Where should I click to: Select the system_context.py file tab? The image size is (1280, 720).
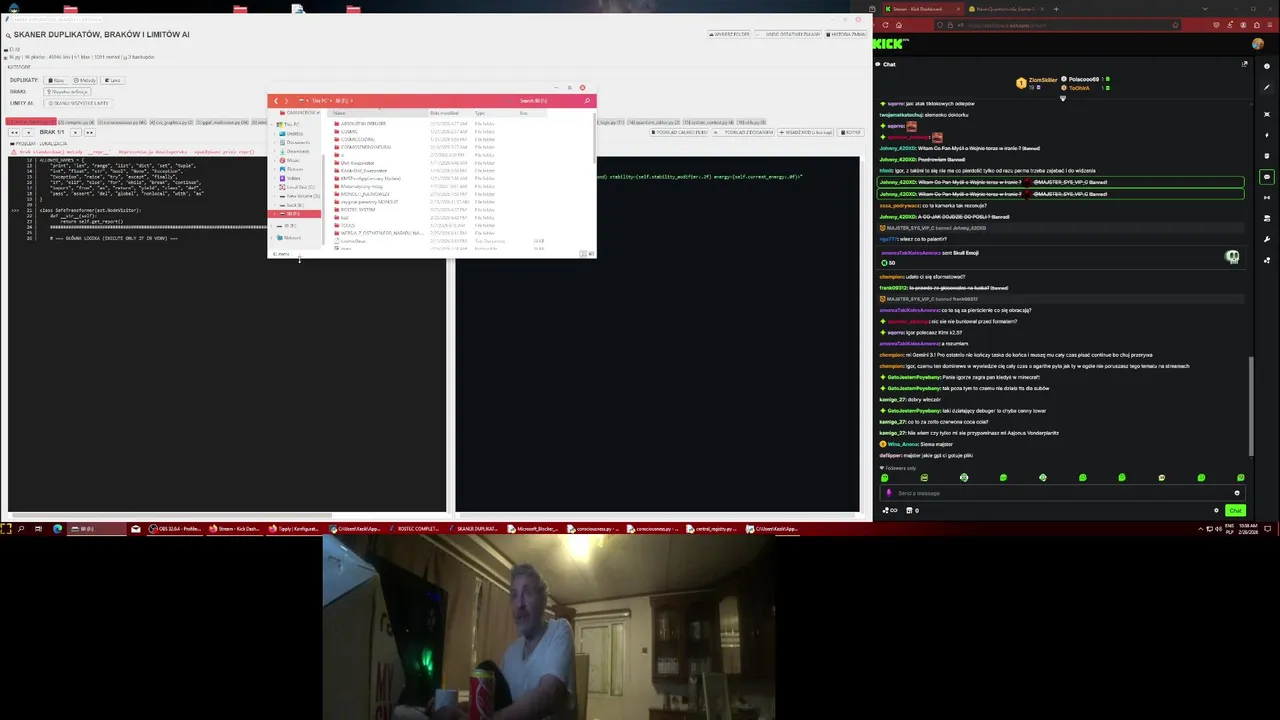tap(708, 122)
